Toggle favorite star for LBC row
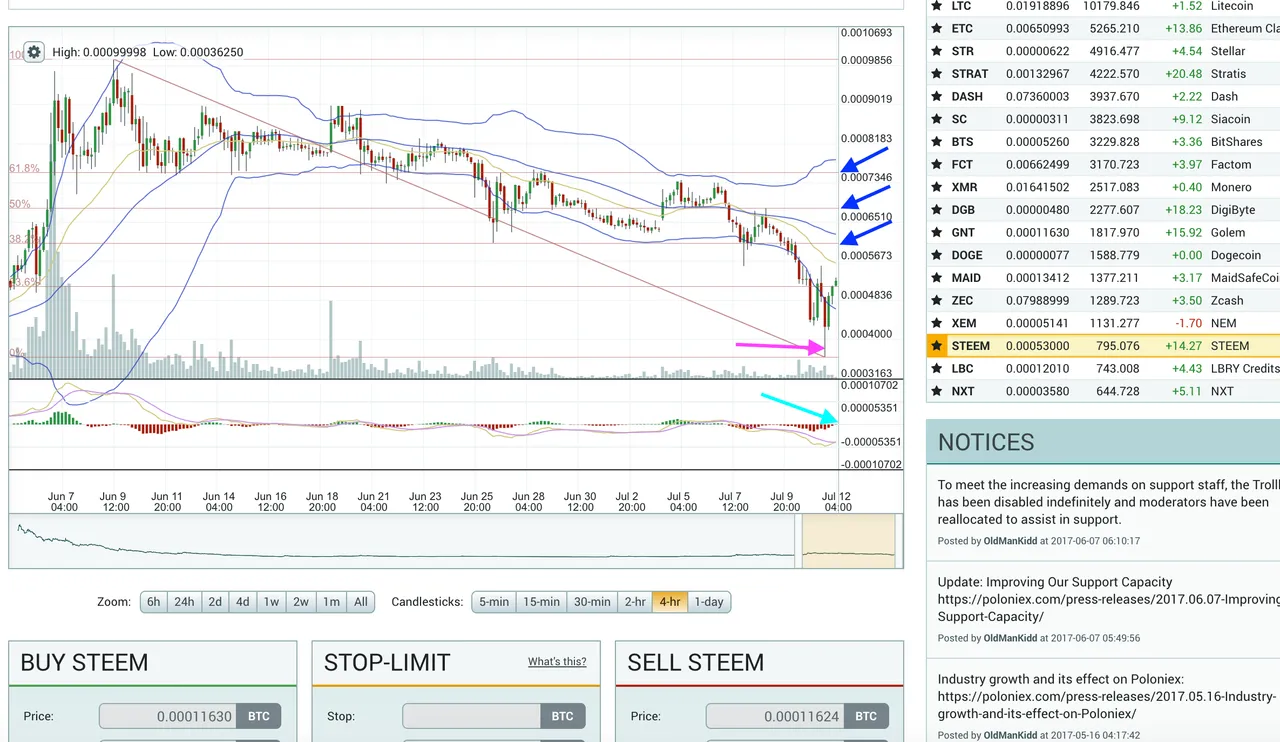This screenshot has width=1280, height=742. click(x=937, y=369)
